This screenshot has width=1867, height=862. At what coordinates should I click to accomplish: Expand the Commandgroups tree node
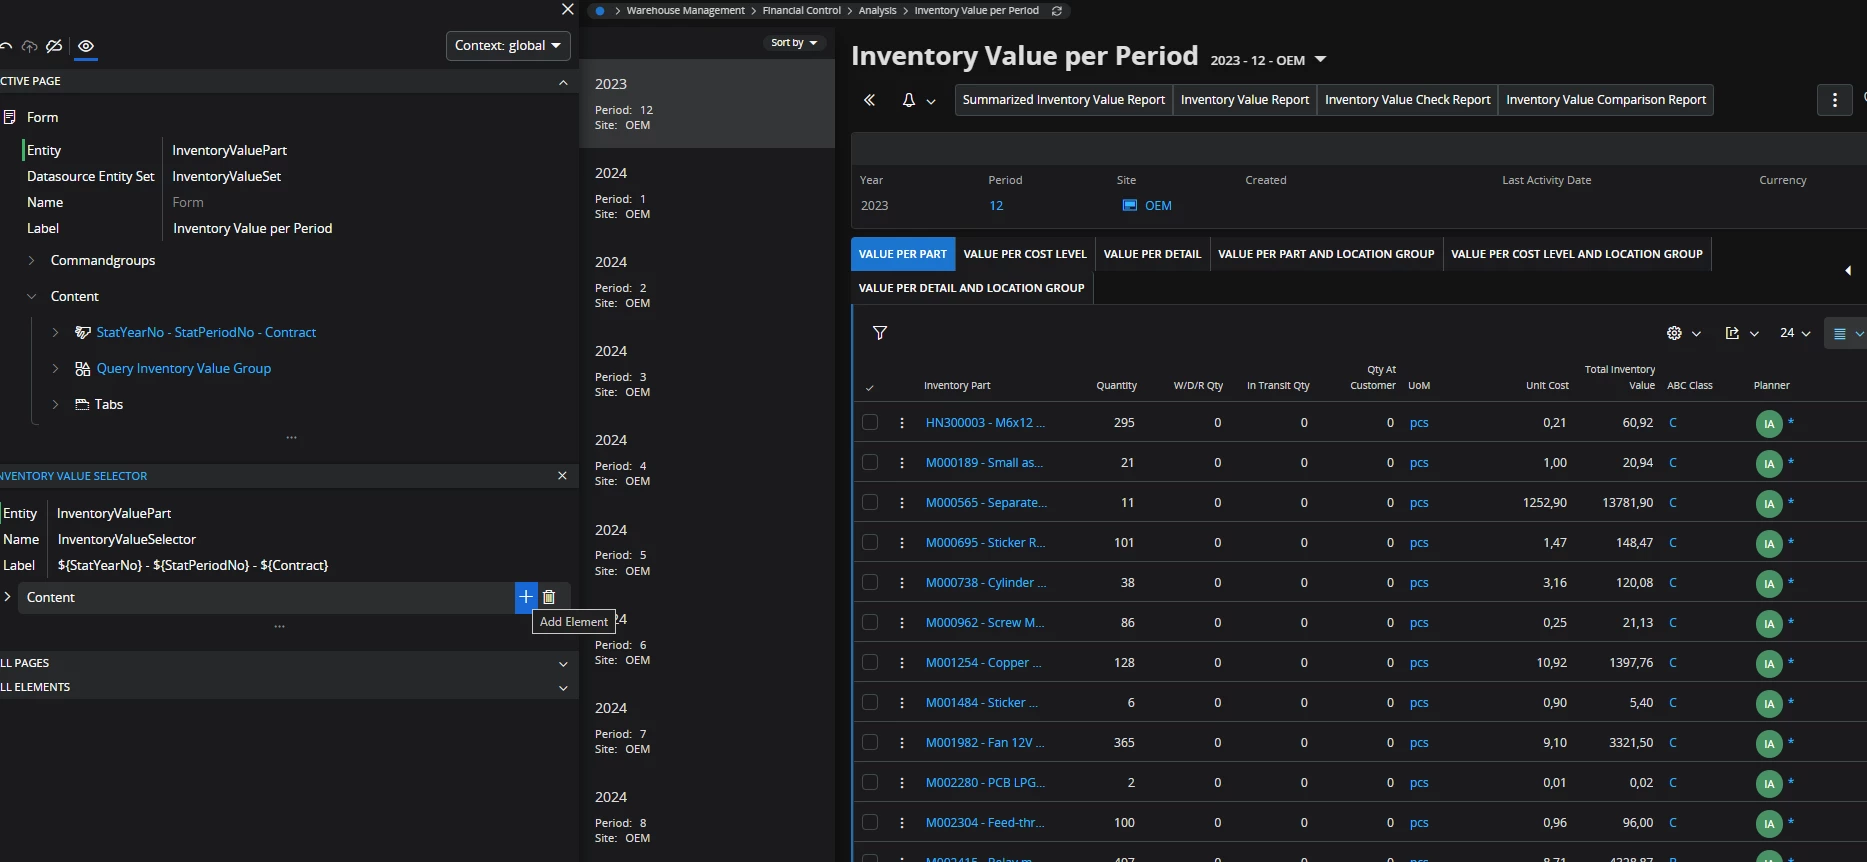tap(32, 261)
